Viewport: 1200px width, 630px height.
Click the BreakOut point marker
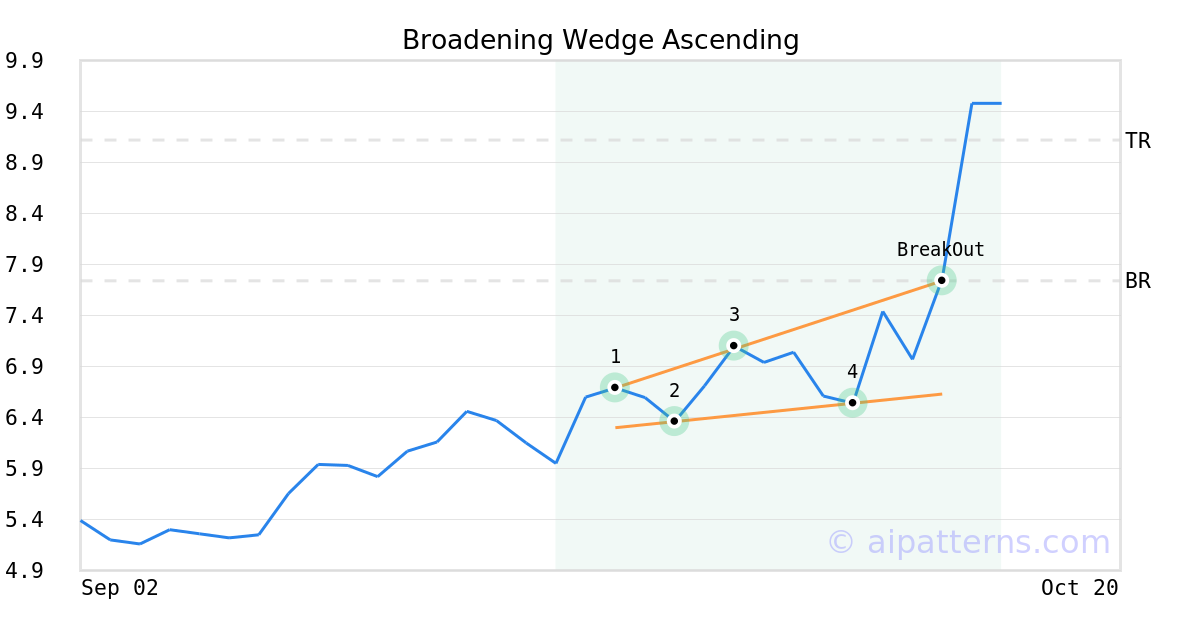[941, 280]
